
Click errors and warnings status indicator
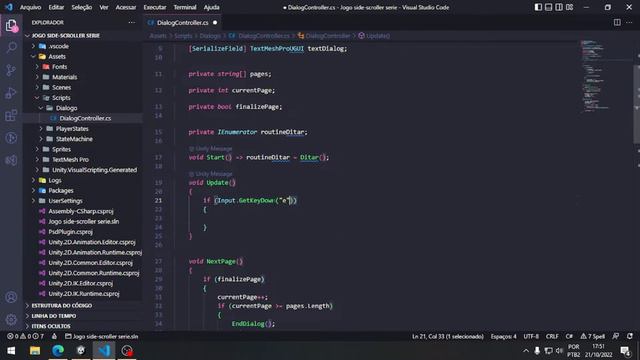25,336
